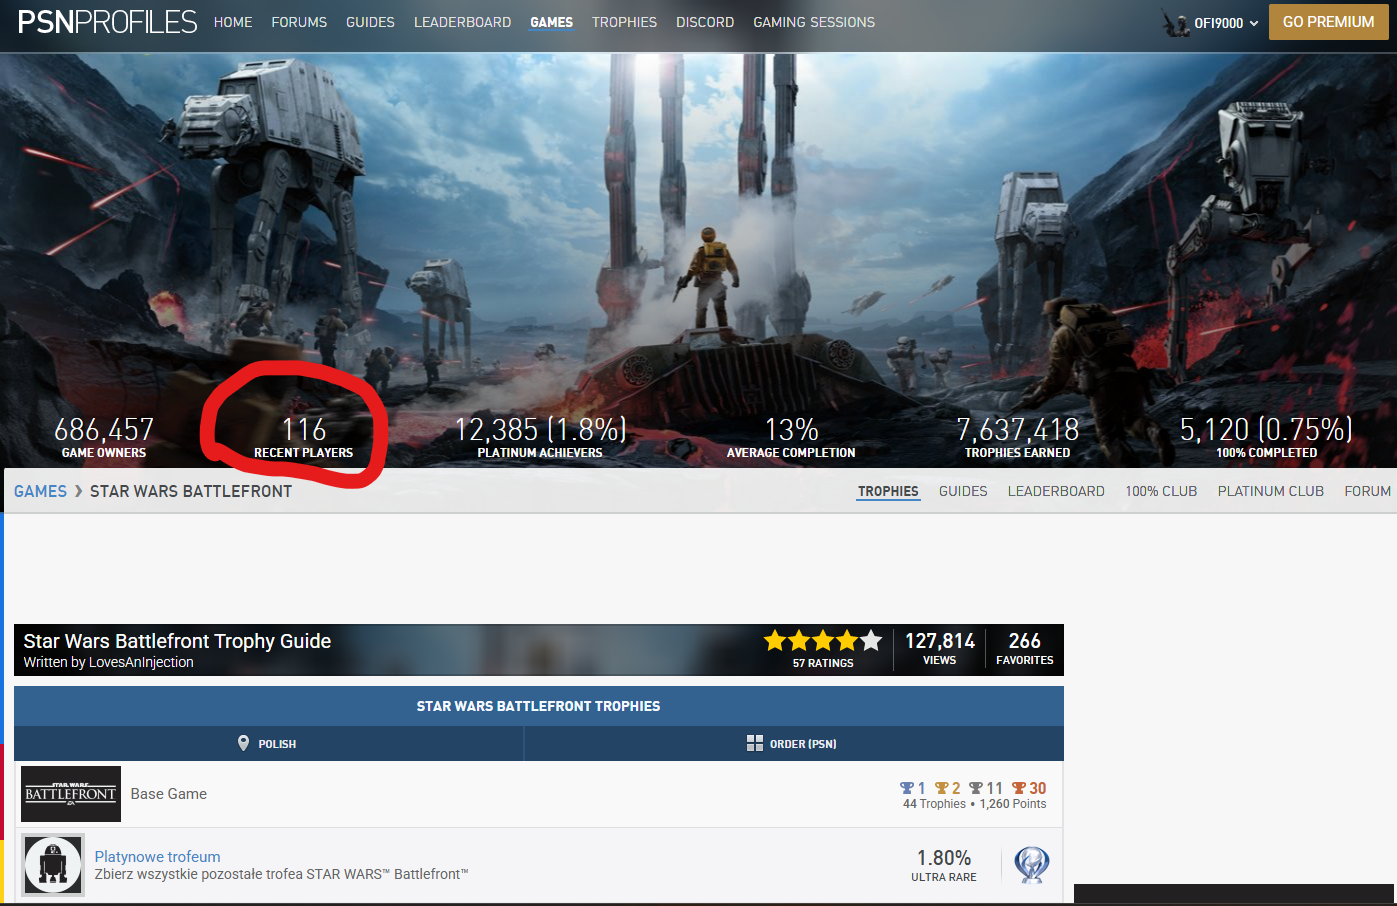Click the platinum trophy icon at right
The image size is (1397, 906).
click(x=1032, y=864)
